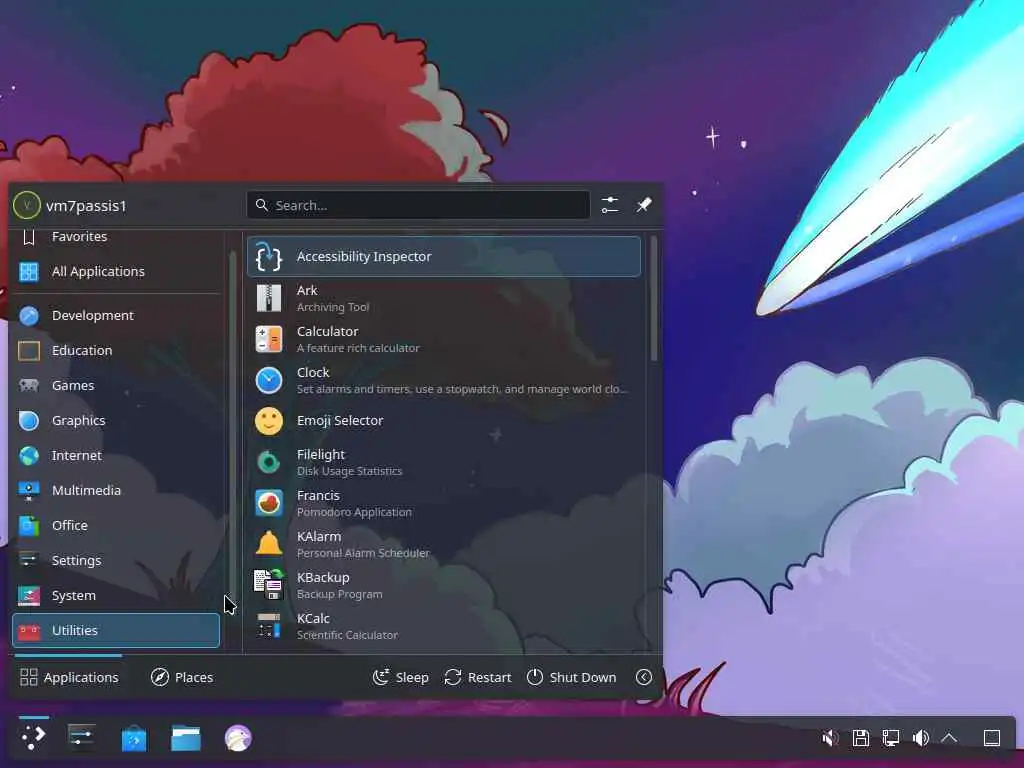Open the application launcher on the taskbar
1024x768 pixels.
[x=33, y=738]
